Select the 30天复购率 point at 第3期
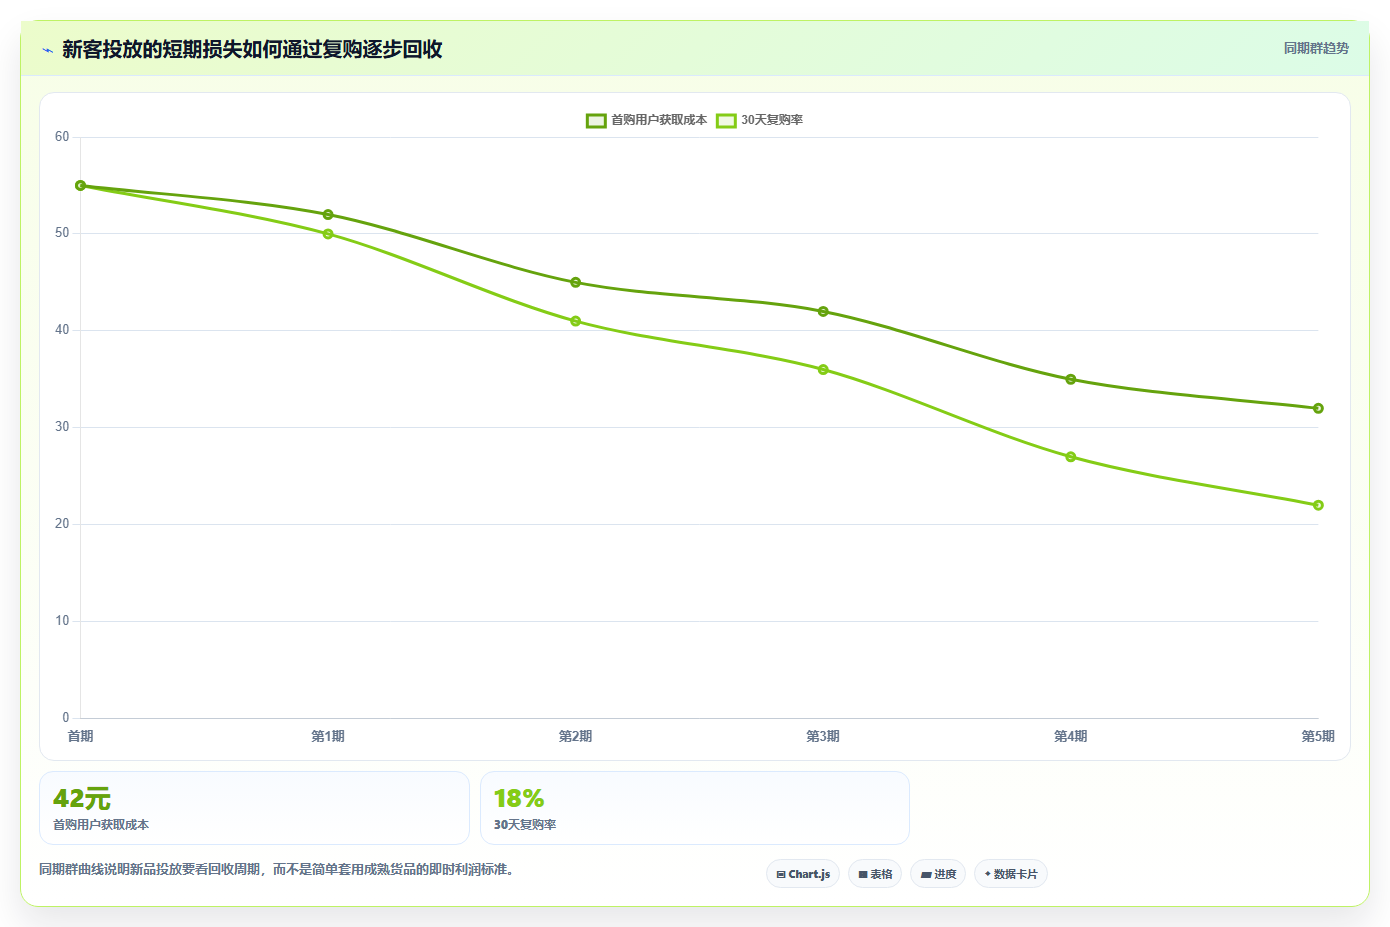Viewport: 1390px width, 927px height. click(823, 370)
